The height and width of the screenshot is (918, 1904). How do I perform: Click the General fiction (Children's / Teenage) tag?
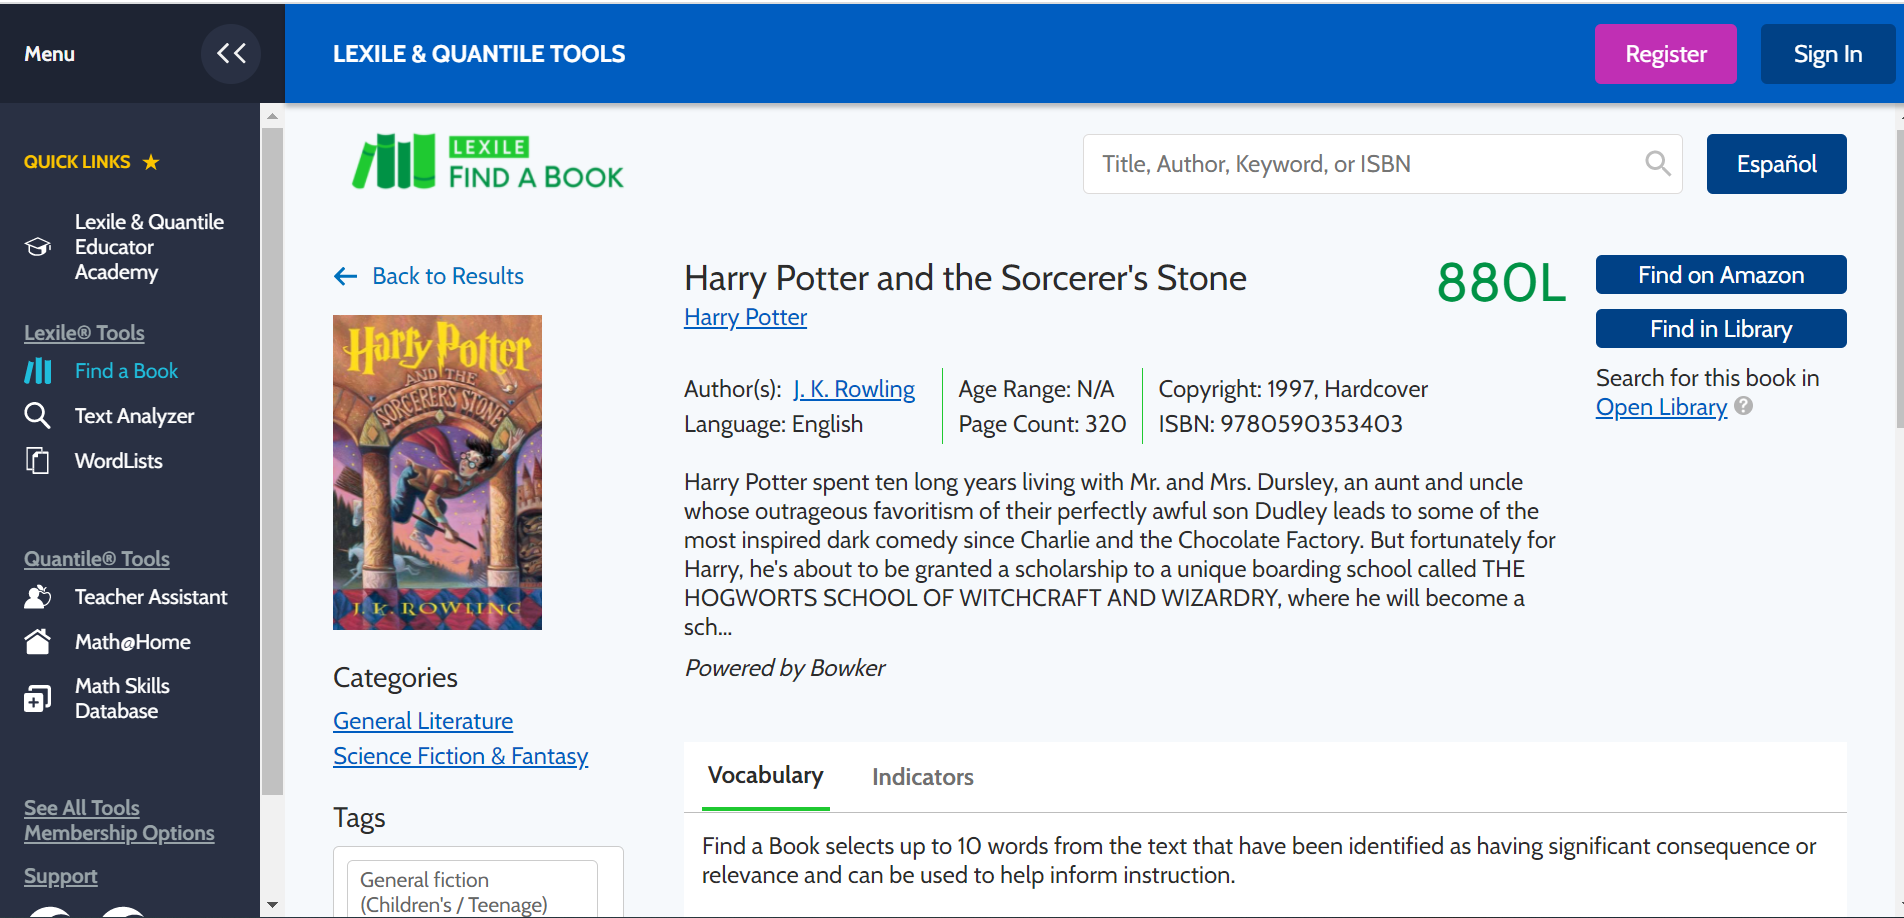[472, 891]
